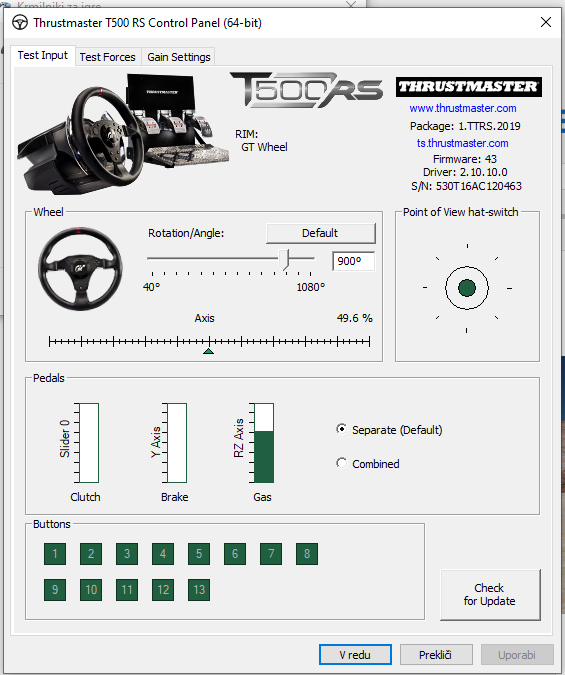This screenshot has height=675, width=565.
Task: Open ts.thrustmaster.com support link
Action: point(463,143)
